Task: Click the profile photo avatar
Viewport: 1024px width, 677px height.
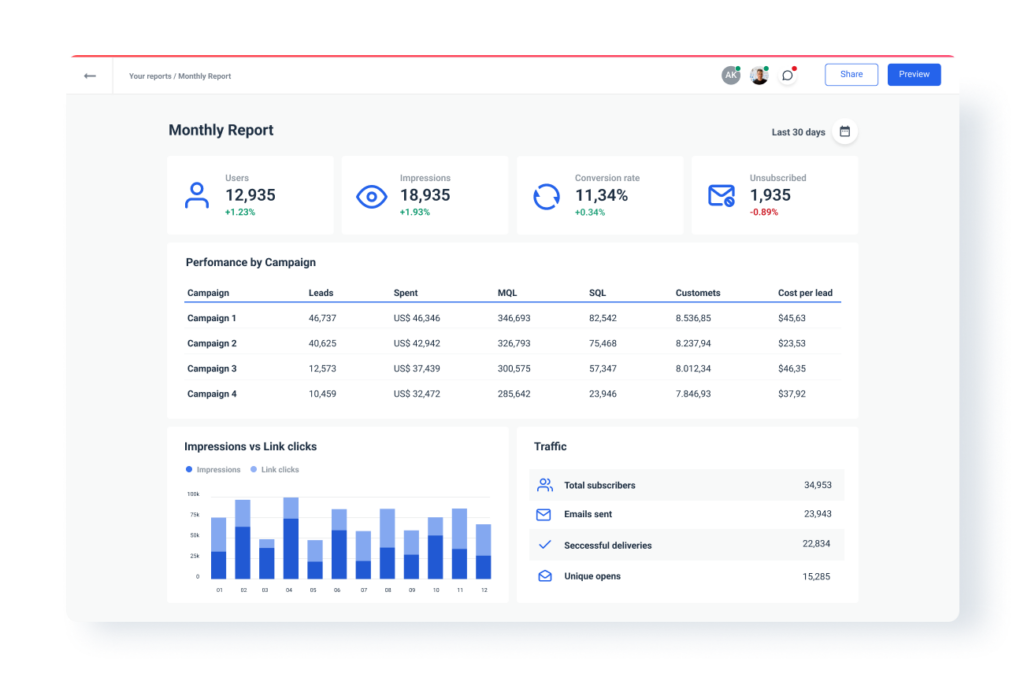Action: pyautogui.click(x=759, y=75)
